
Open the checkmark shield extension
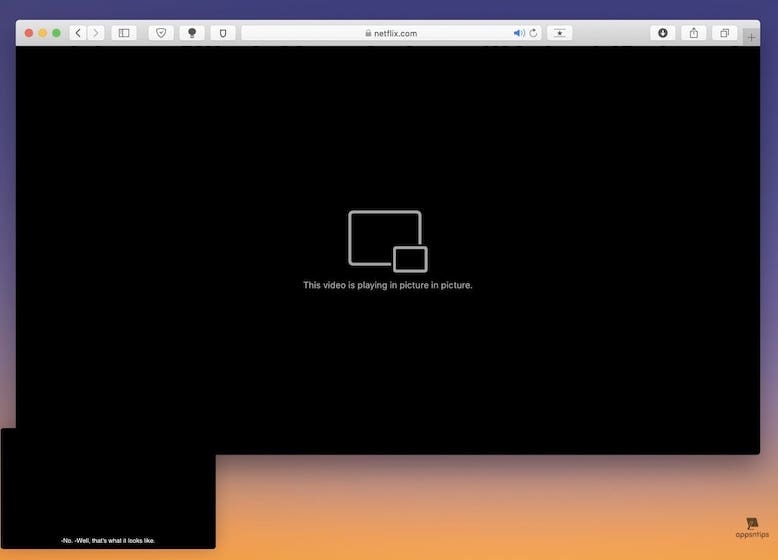161,33
